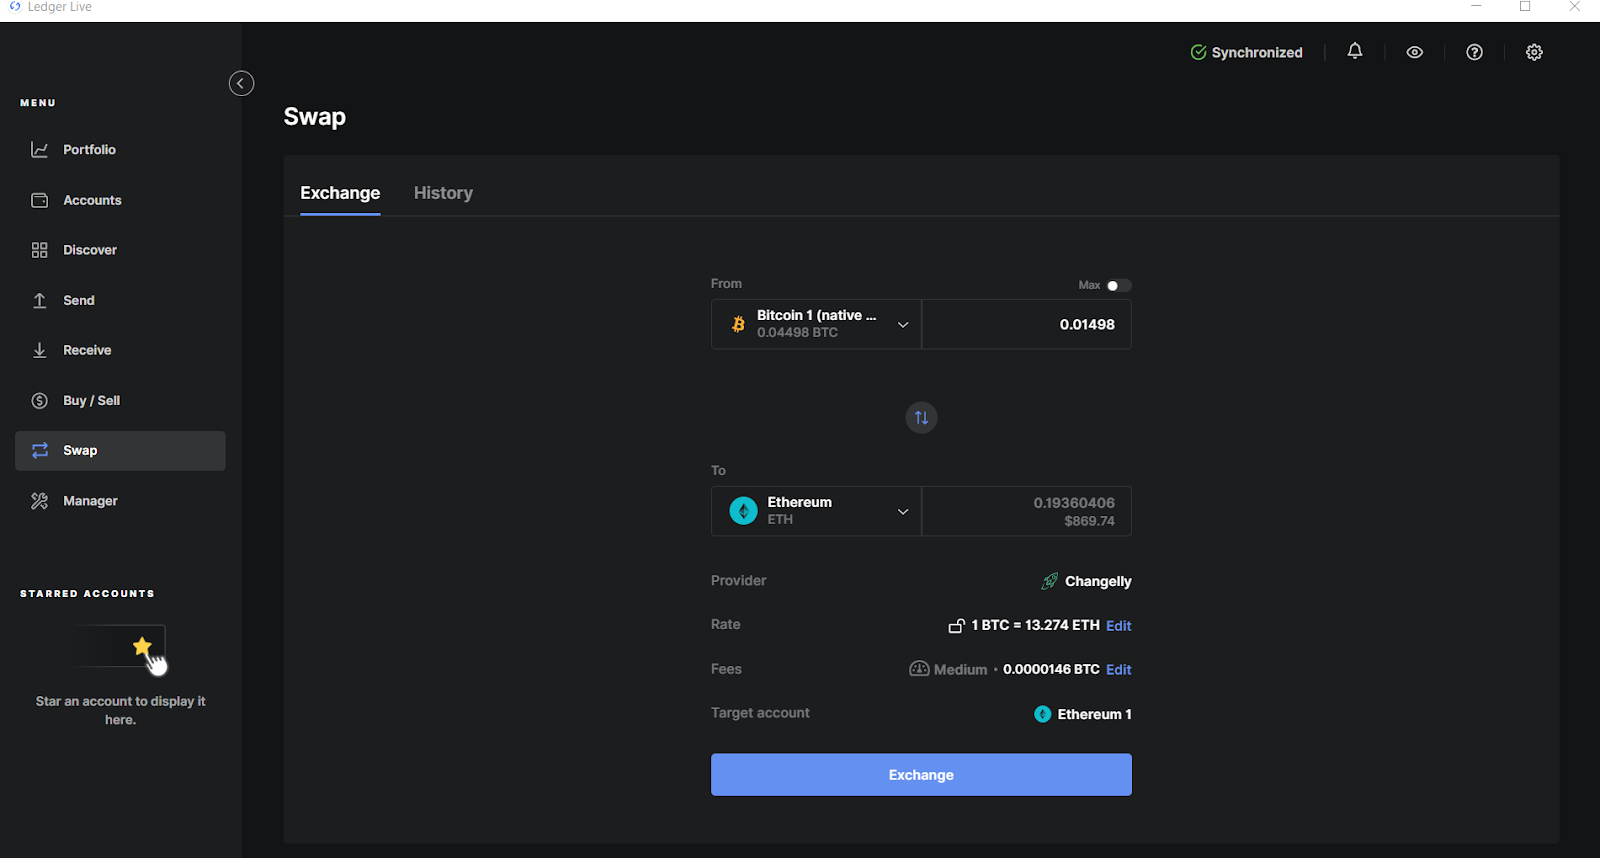The width and height of the screenshot is (1600, 858).
Task: Click the Synchronized status icon
Action: pyautogui.click(x=1198, y=52)
